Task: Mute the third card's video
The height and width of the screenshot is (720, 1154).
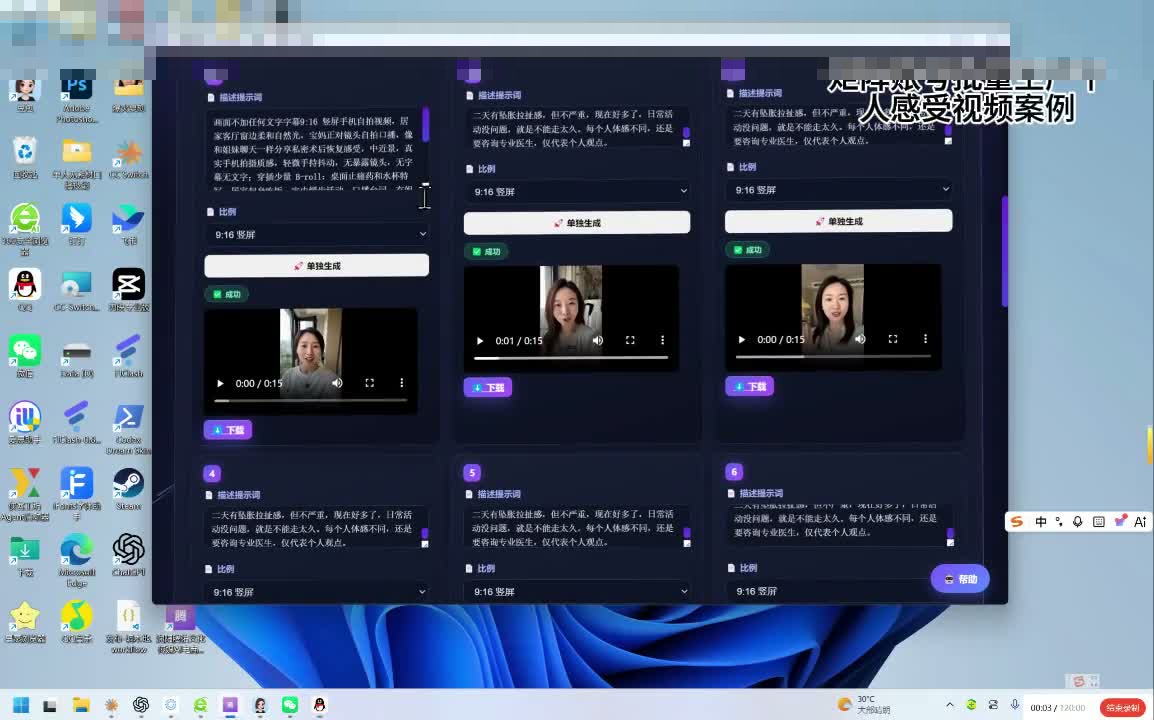Action: pos(860,339)
